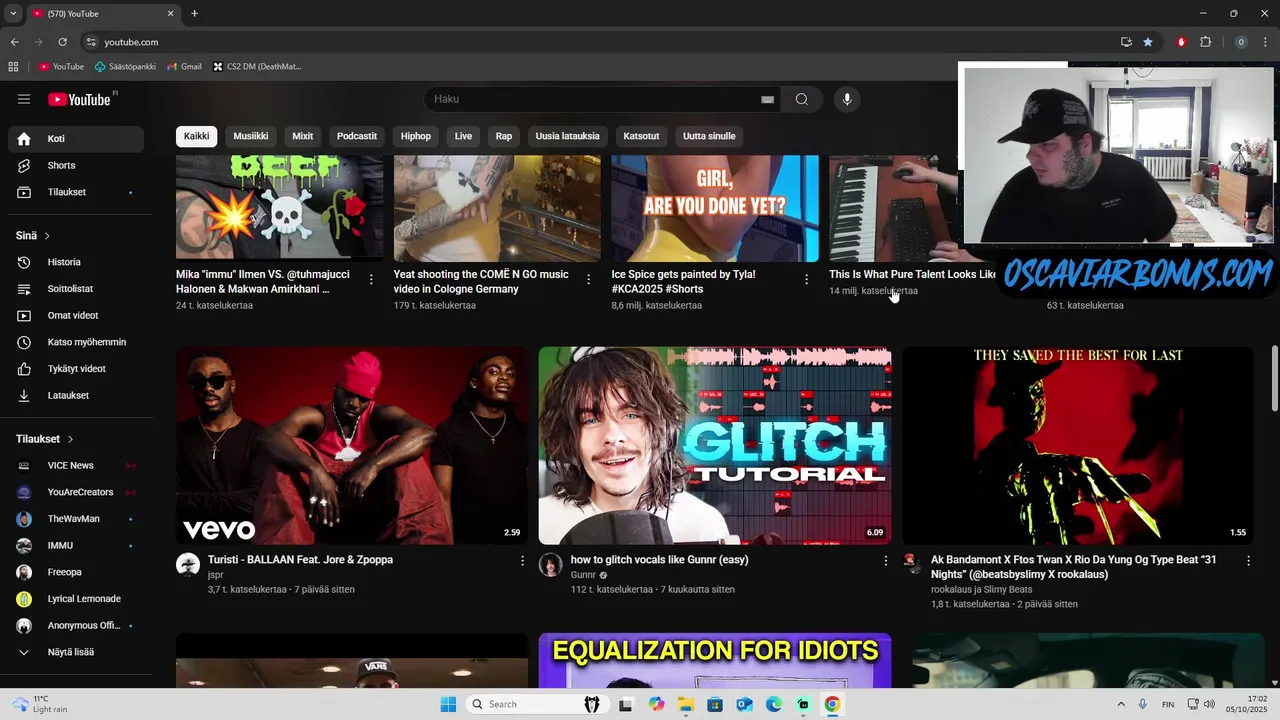This screenshot has width=1280, height=720.
Task: Open Lyrical Lemonade subscription channel
Action: pyautogui.click(x=76, y=599)
